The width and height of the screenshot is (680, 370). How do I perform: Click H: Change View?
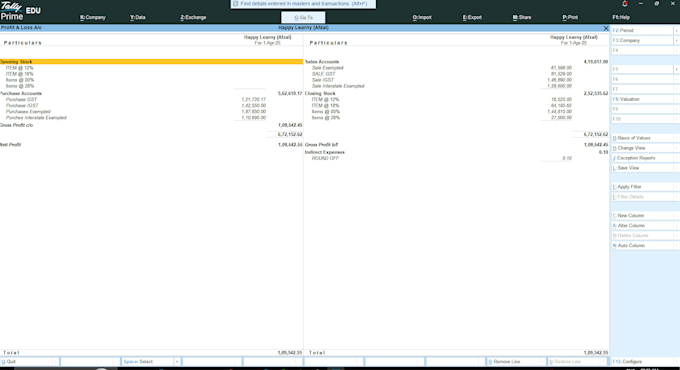pos(642,148)
